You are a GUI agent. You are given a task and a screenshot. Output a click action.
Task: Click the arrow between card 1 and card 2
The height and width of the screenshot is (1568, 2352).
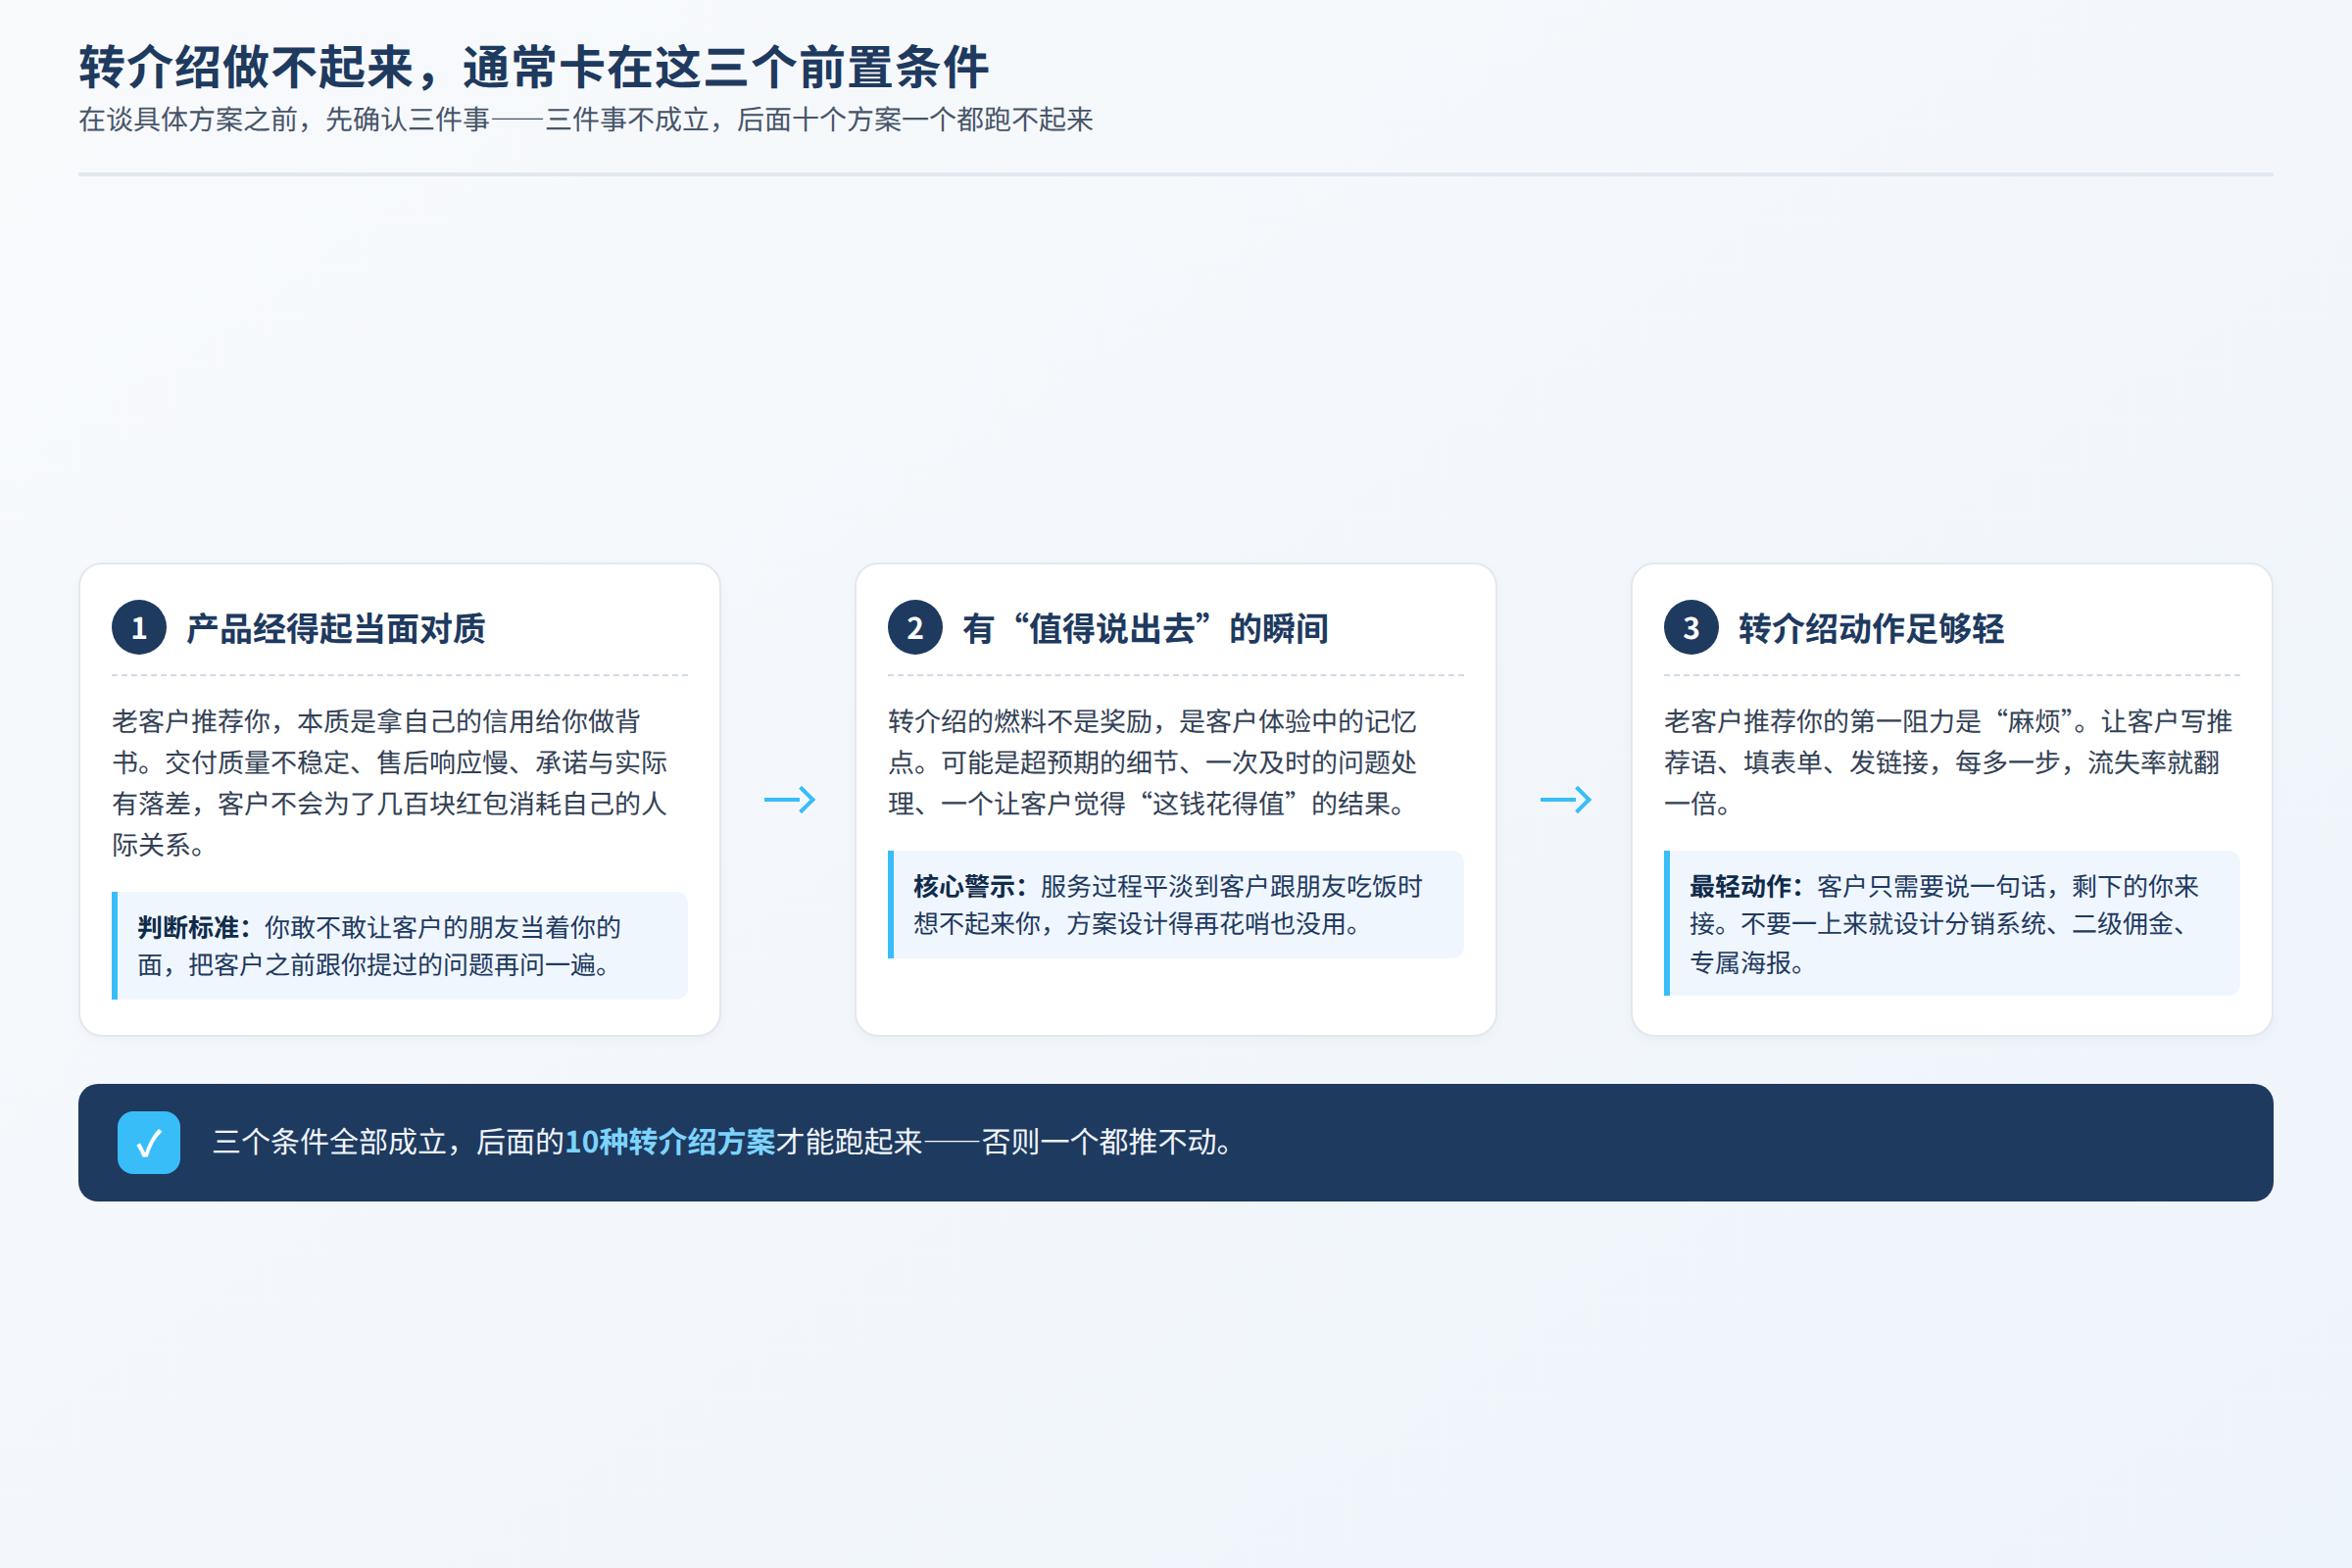tap(789, 800)
